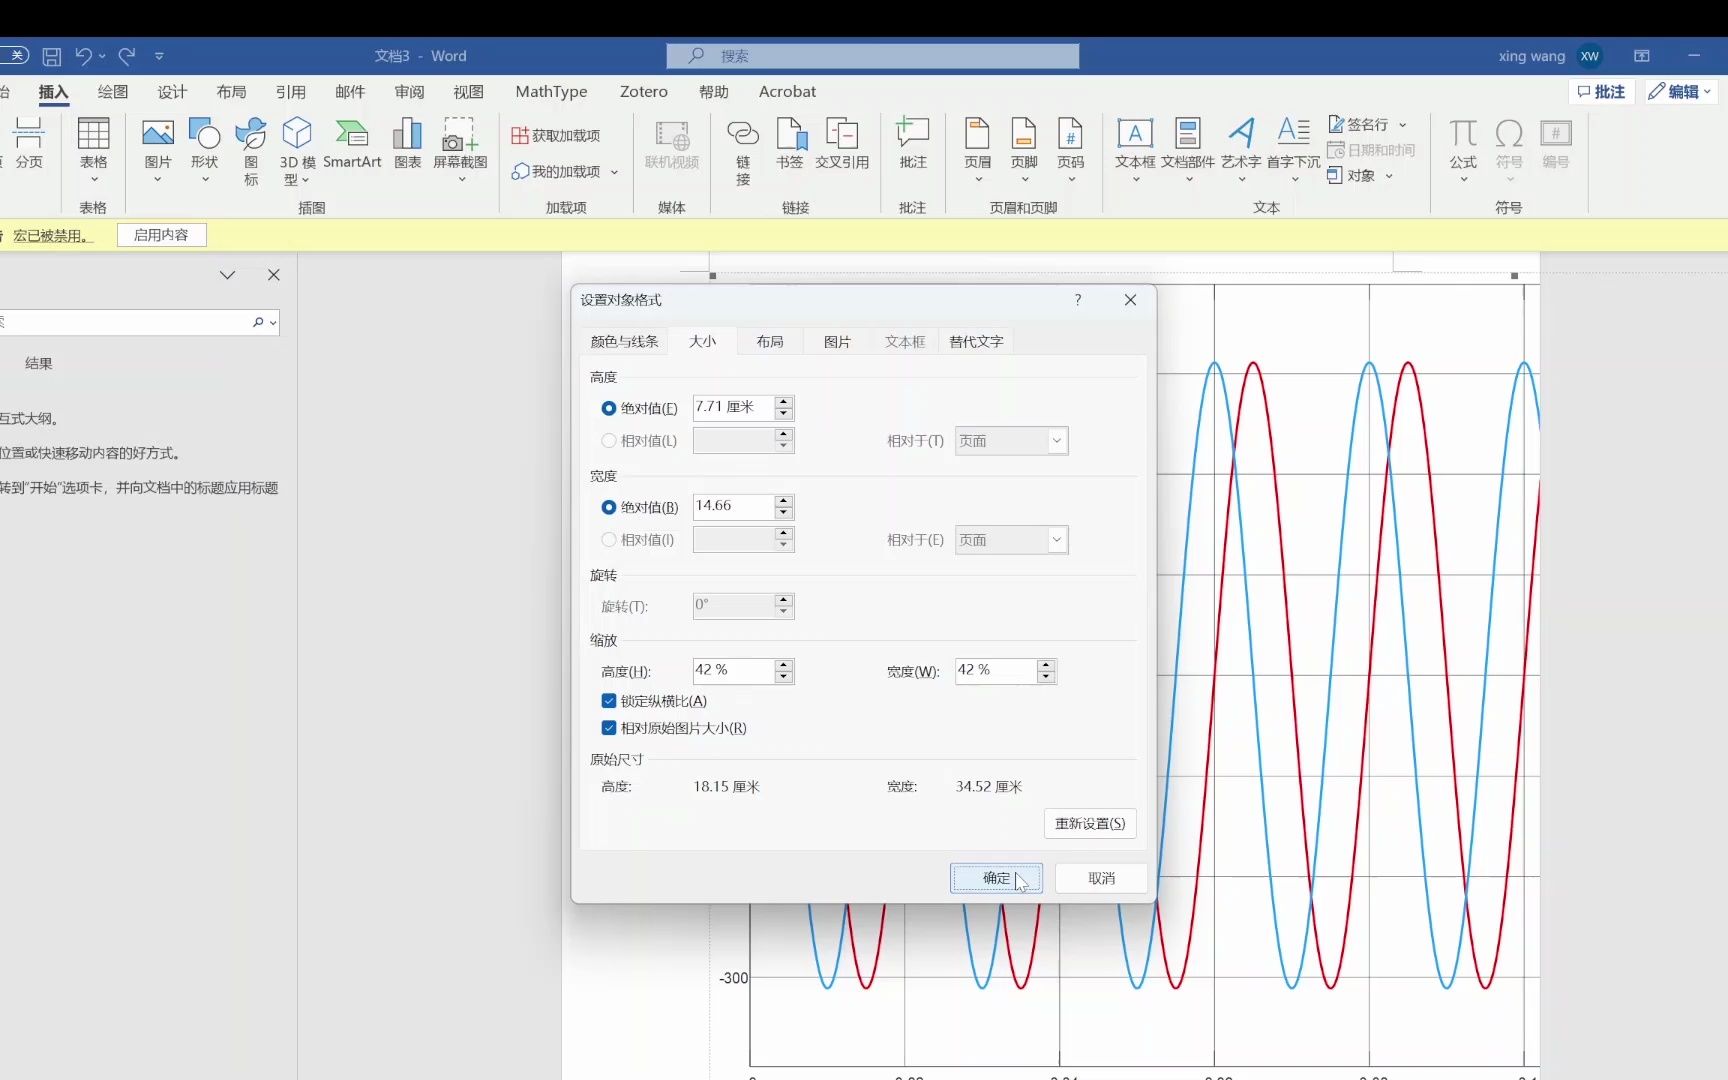Open the 形状 (Shapes) gallery

(204, 150)
